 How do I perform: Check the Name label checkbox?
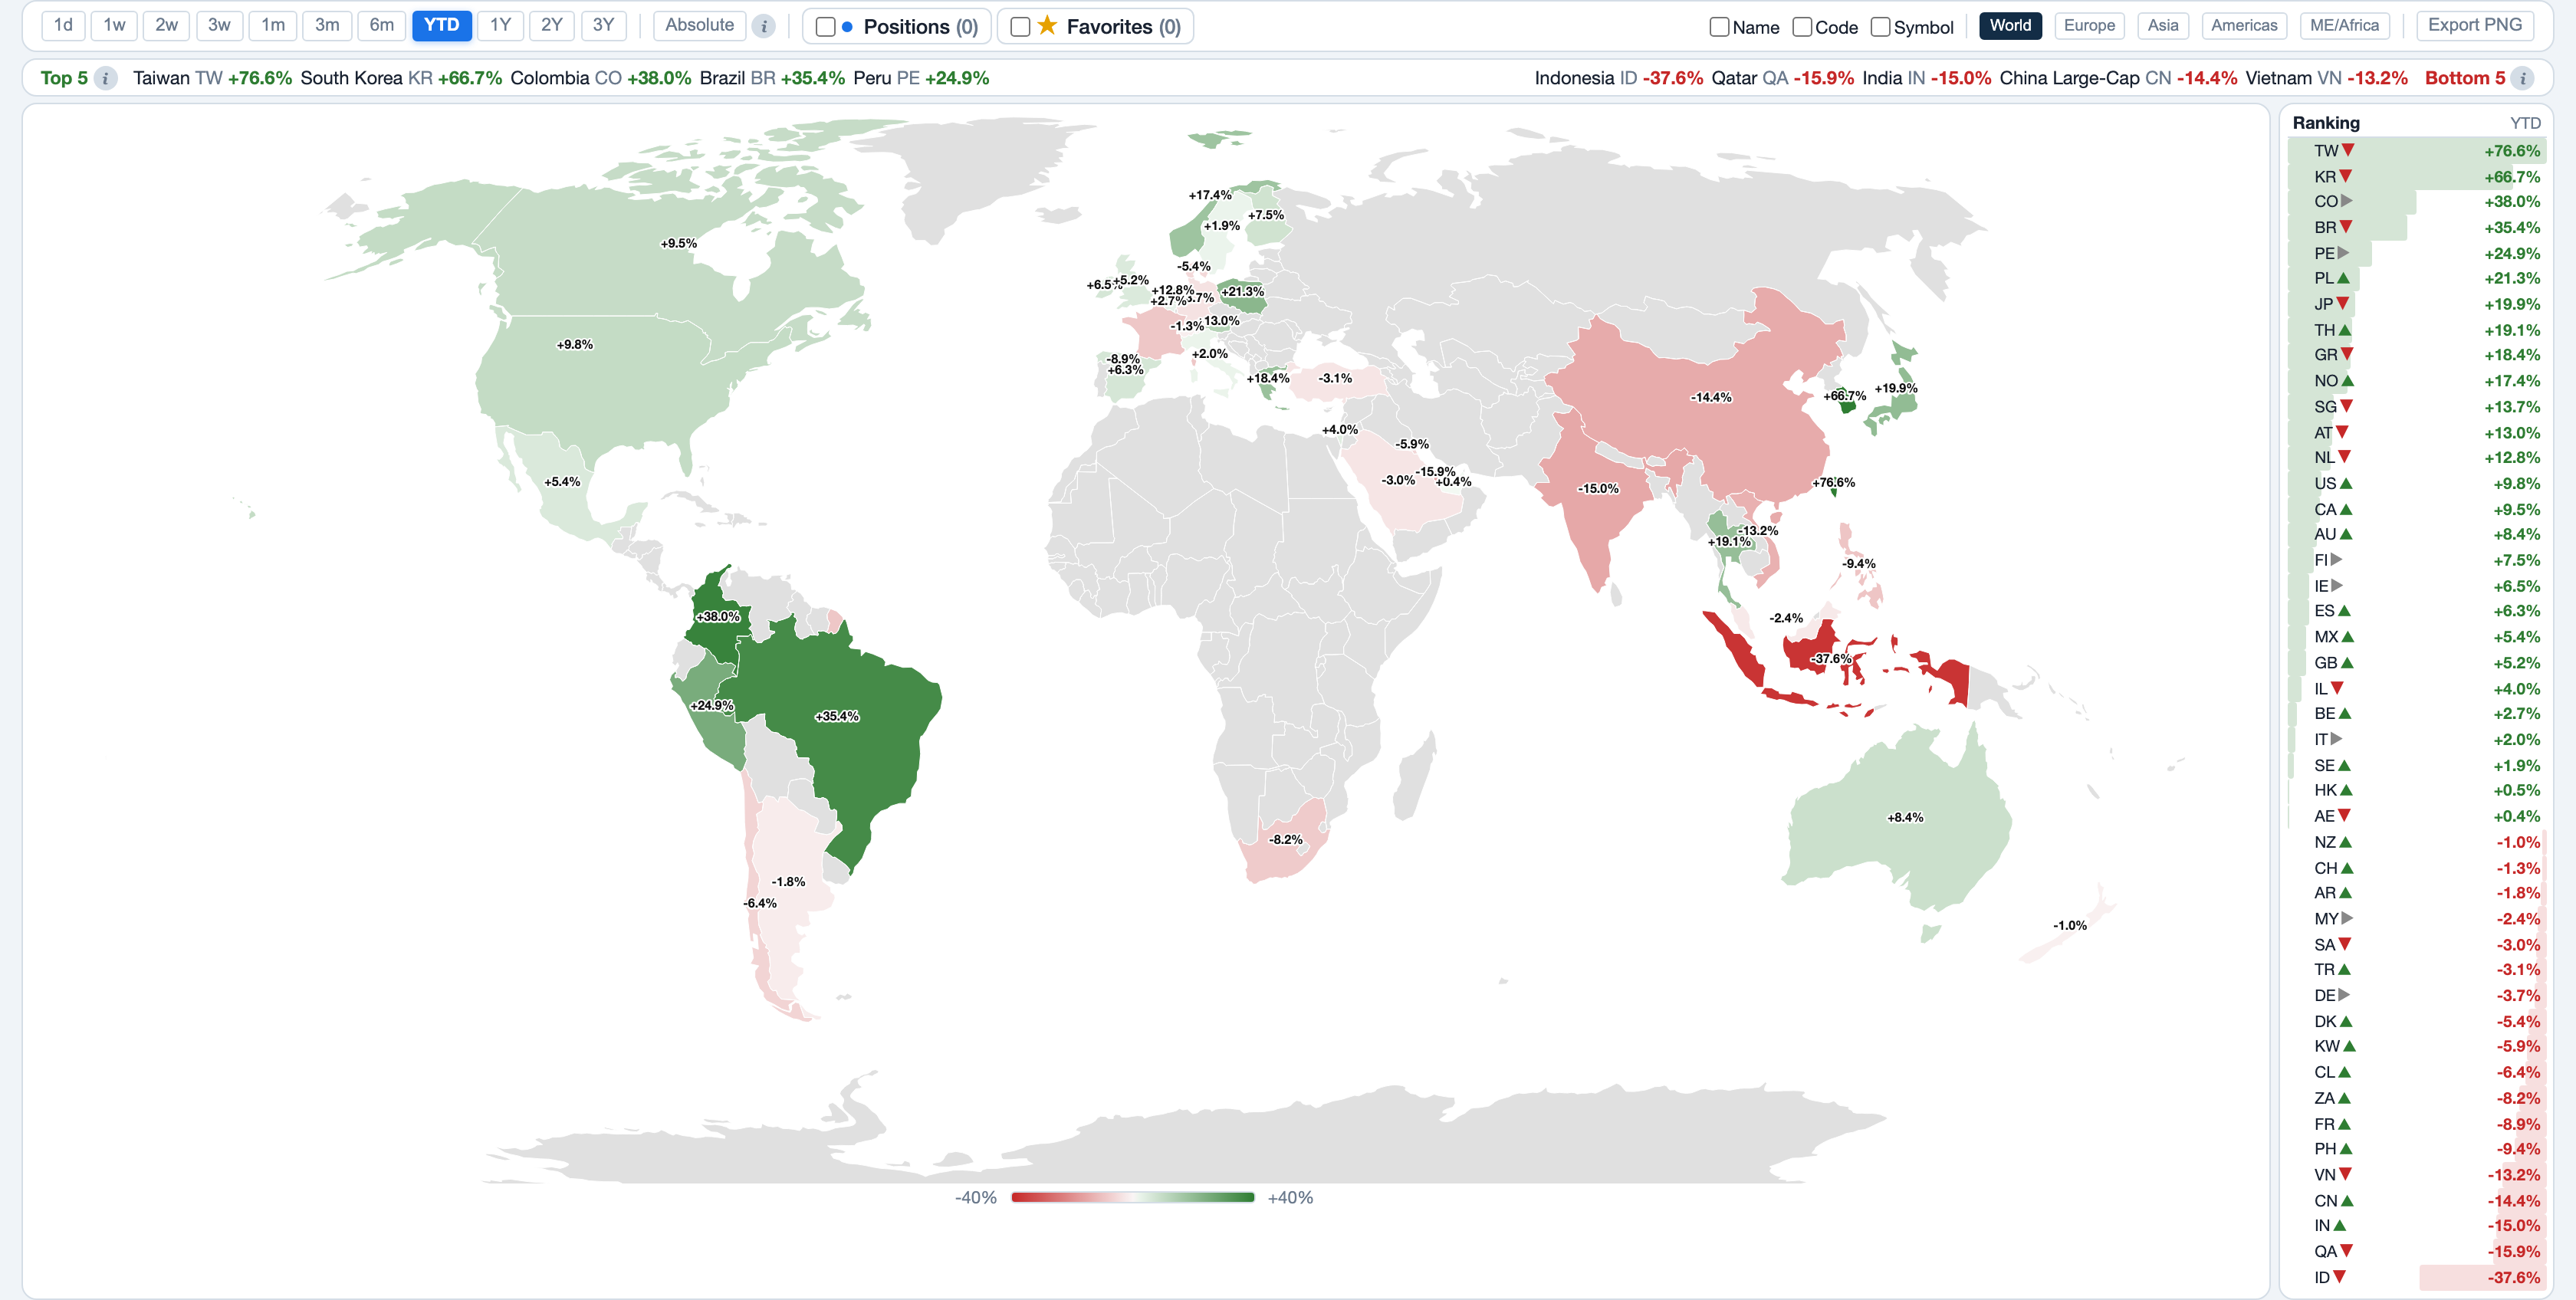(x=1719, y=27)
